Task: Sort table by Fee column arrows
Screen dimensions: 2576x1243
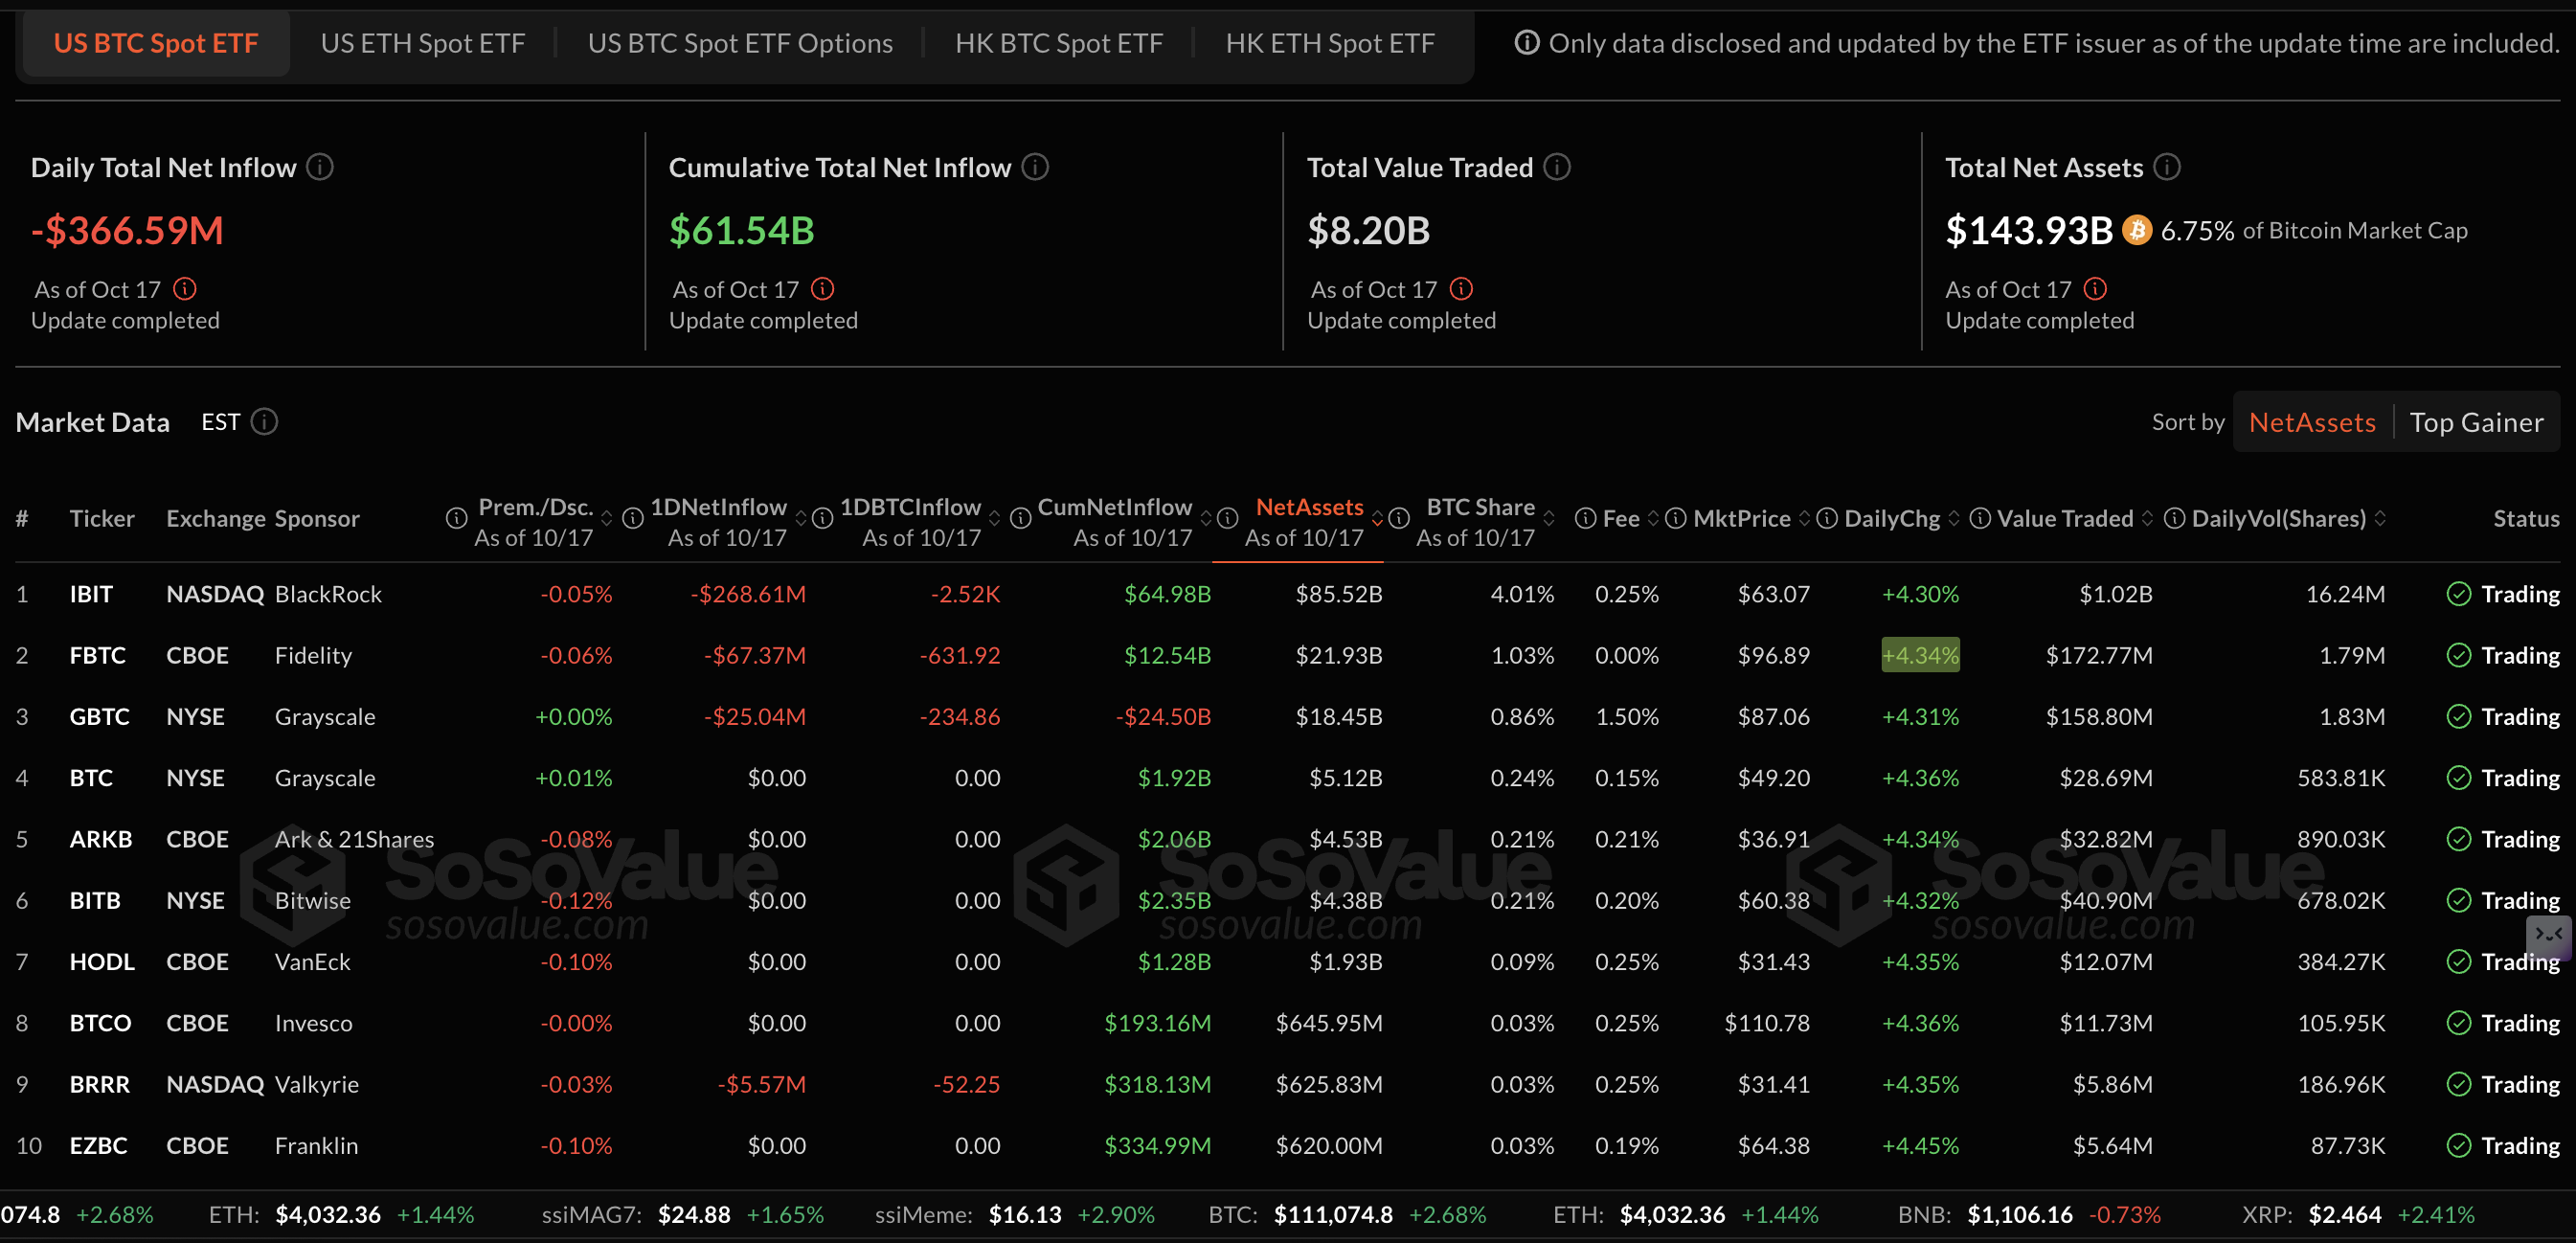Action: point(1652,518)
